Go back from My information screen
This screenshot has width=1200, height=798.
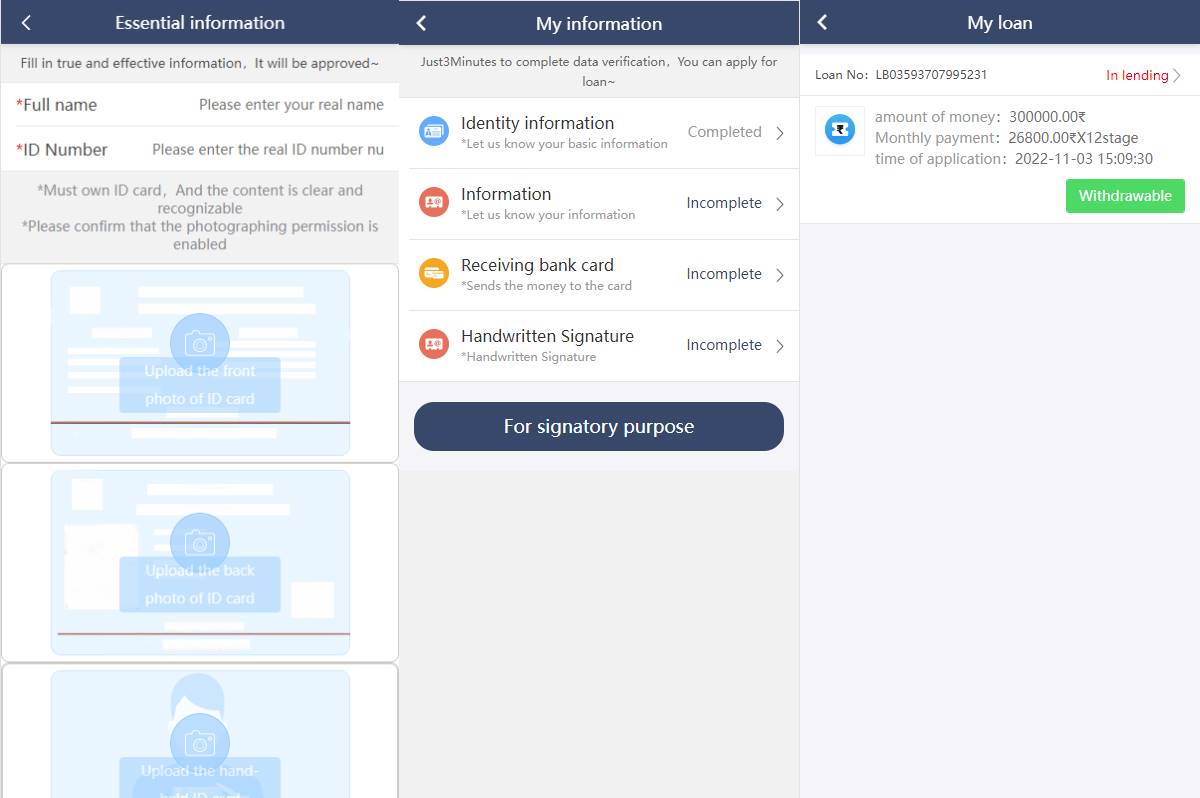click(421, 23)
